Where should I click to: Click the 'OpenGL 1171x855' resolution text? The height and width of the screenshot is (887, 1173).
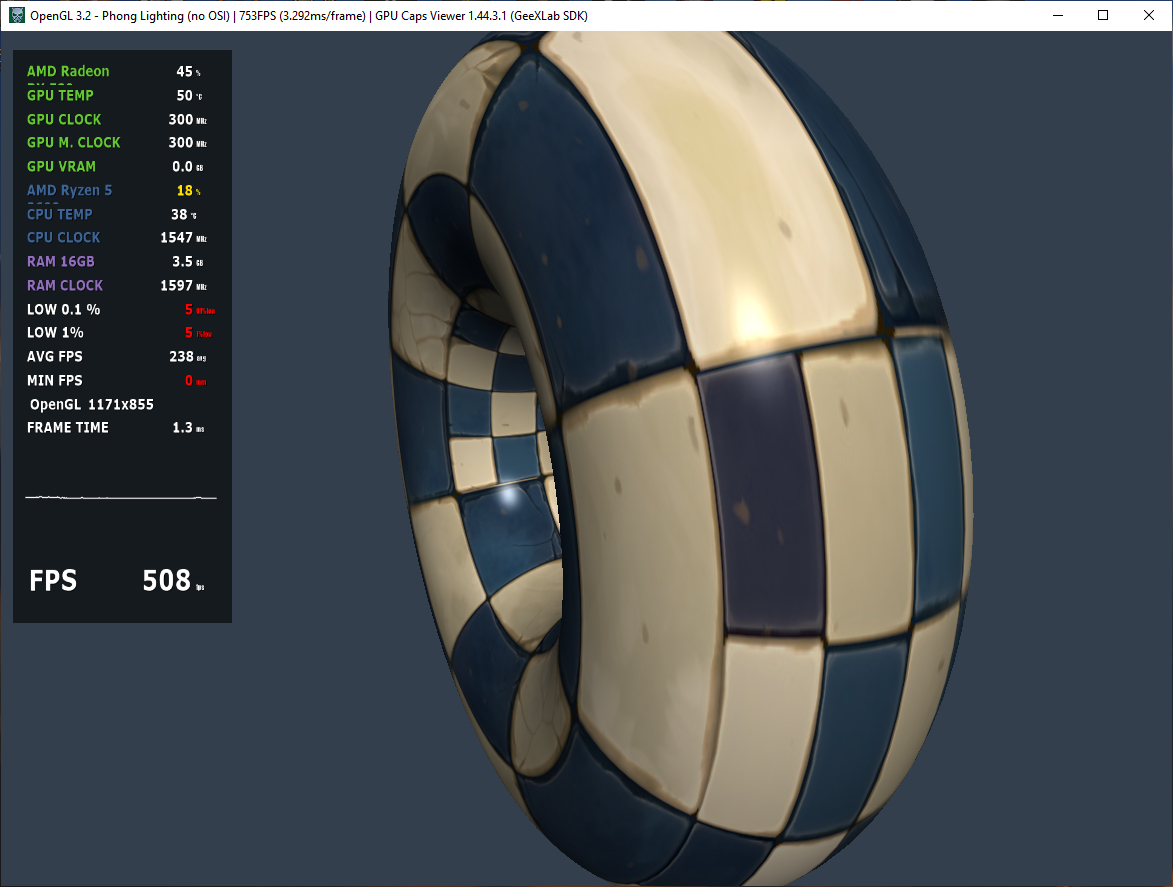pos(91,404)
